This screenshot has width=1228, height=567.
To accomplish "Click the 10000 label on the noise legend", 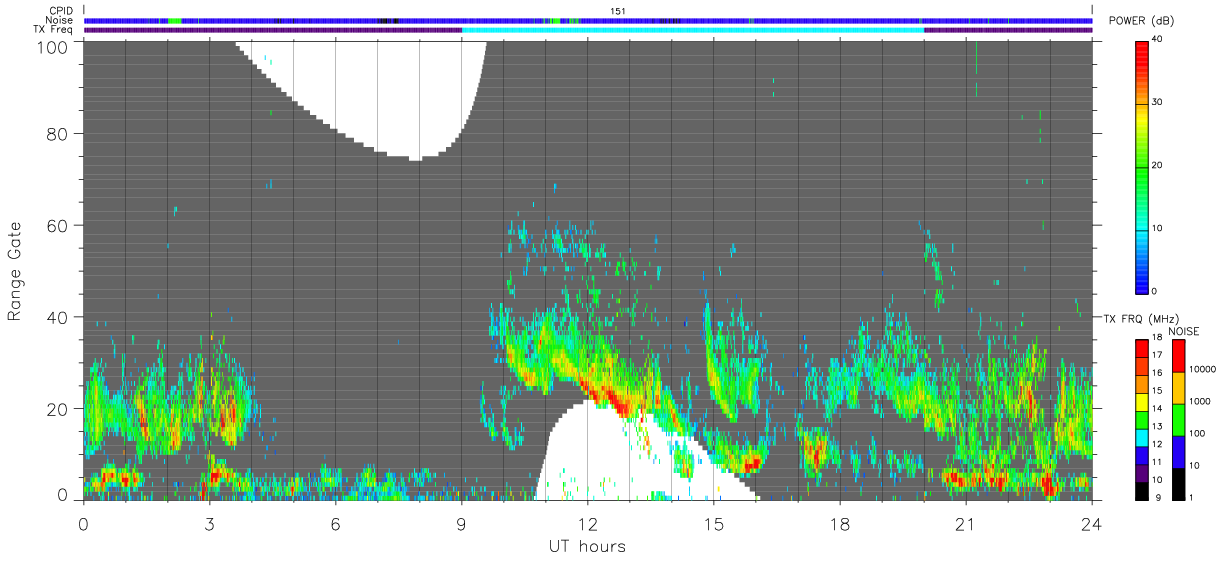I will tap(1203, 369).
